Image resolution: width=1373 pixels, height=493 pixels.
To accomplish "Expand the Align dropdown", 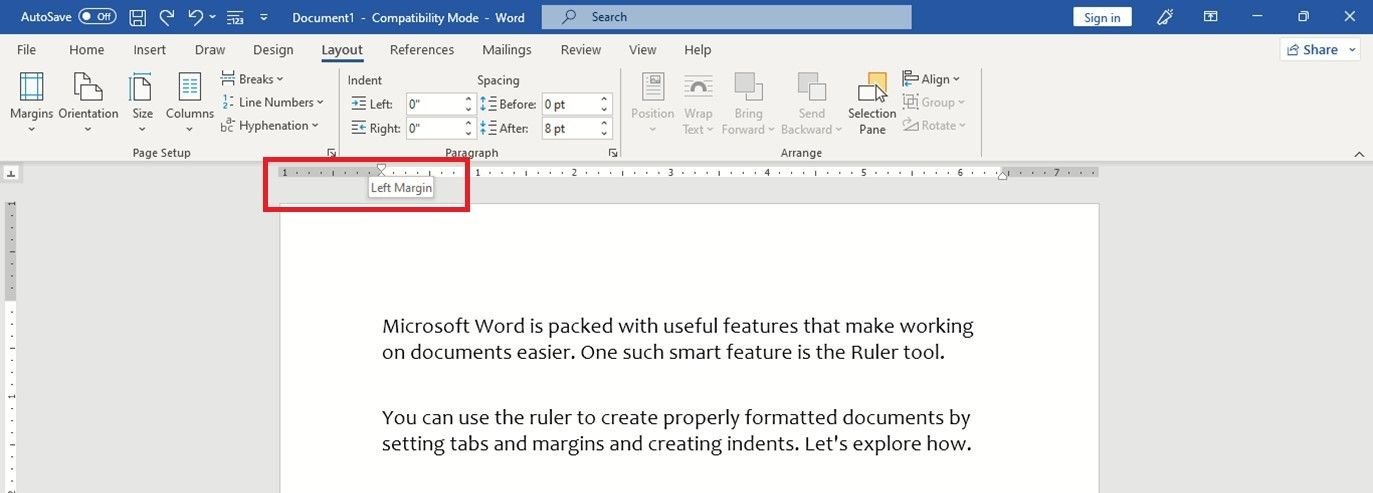I will pos(932,79).
